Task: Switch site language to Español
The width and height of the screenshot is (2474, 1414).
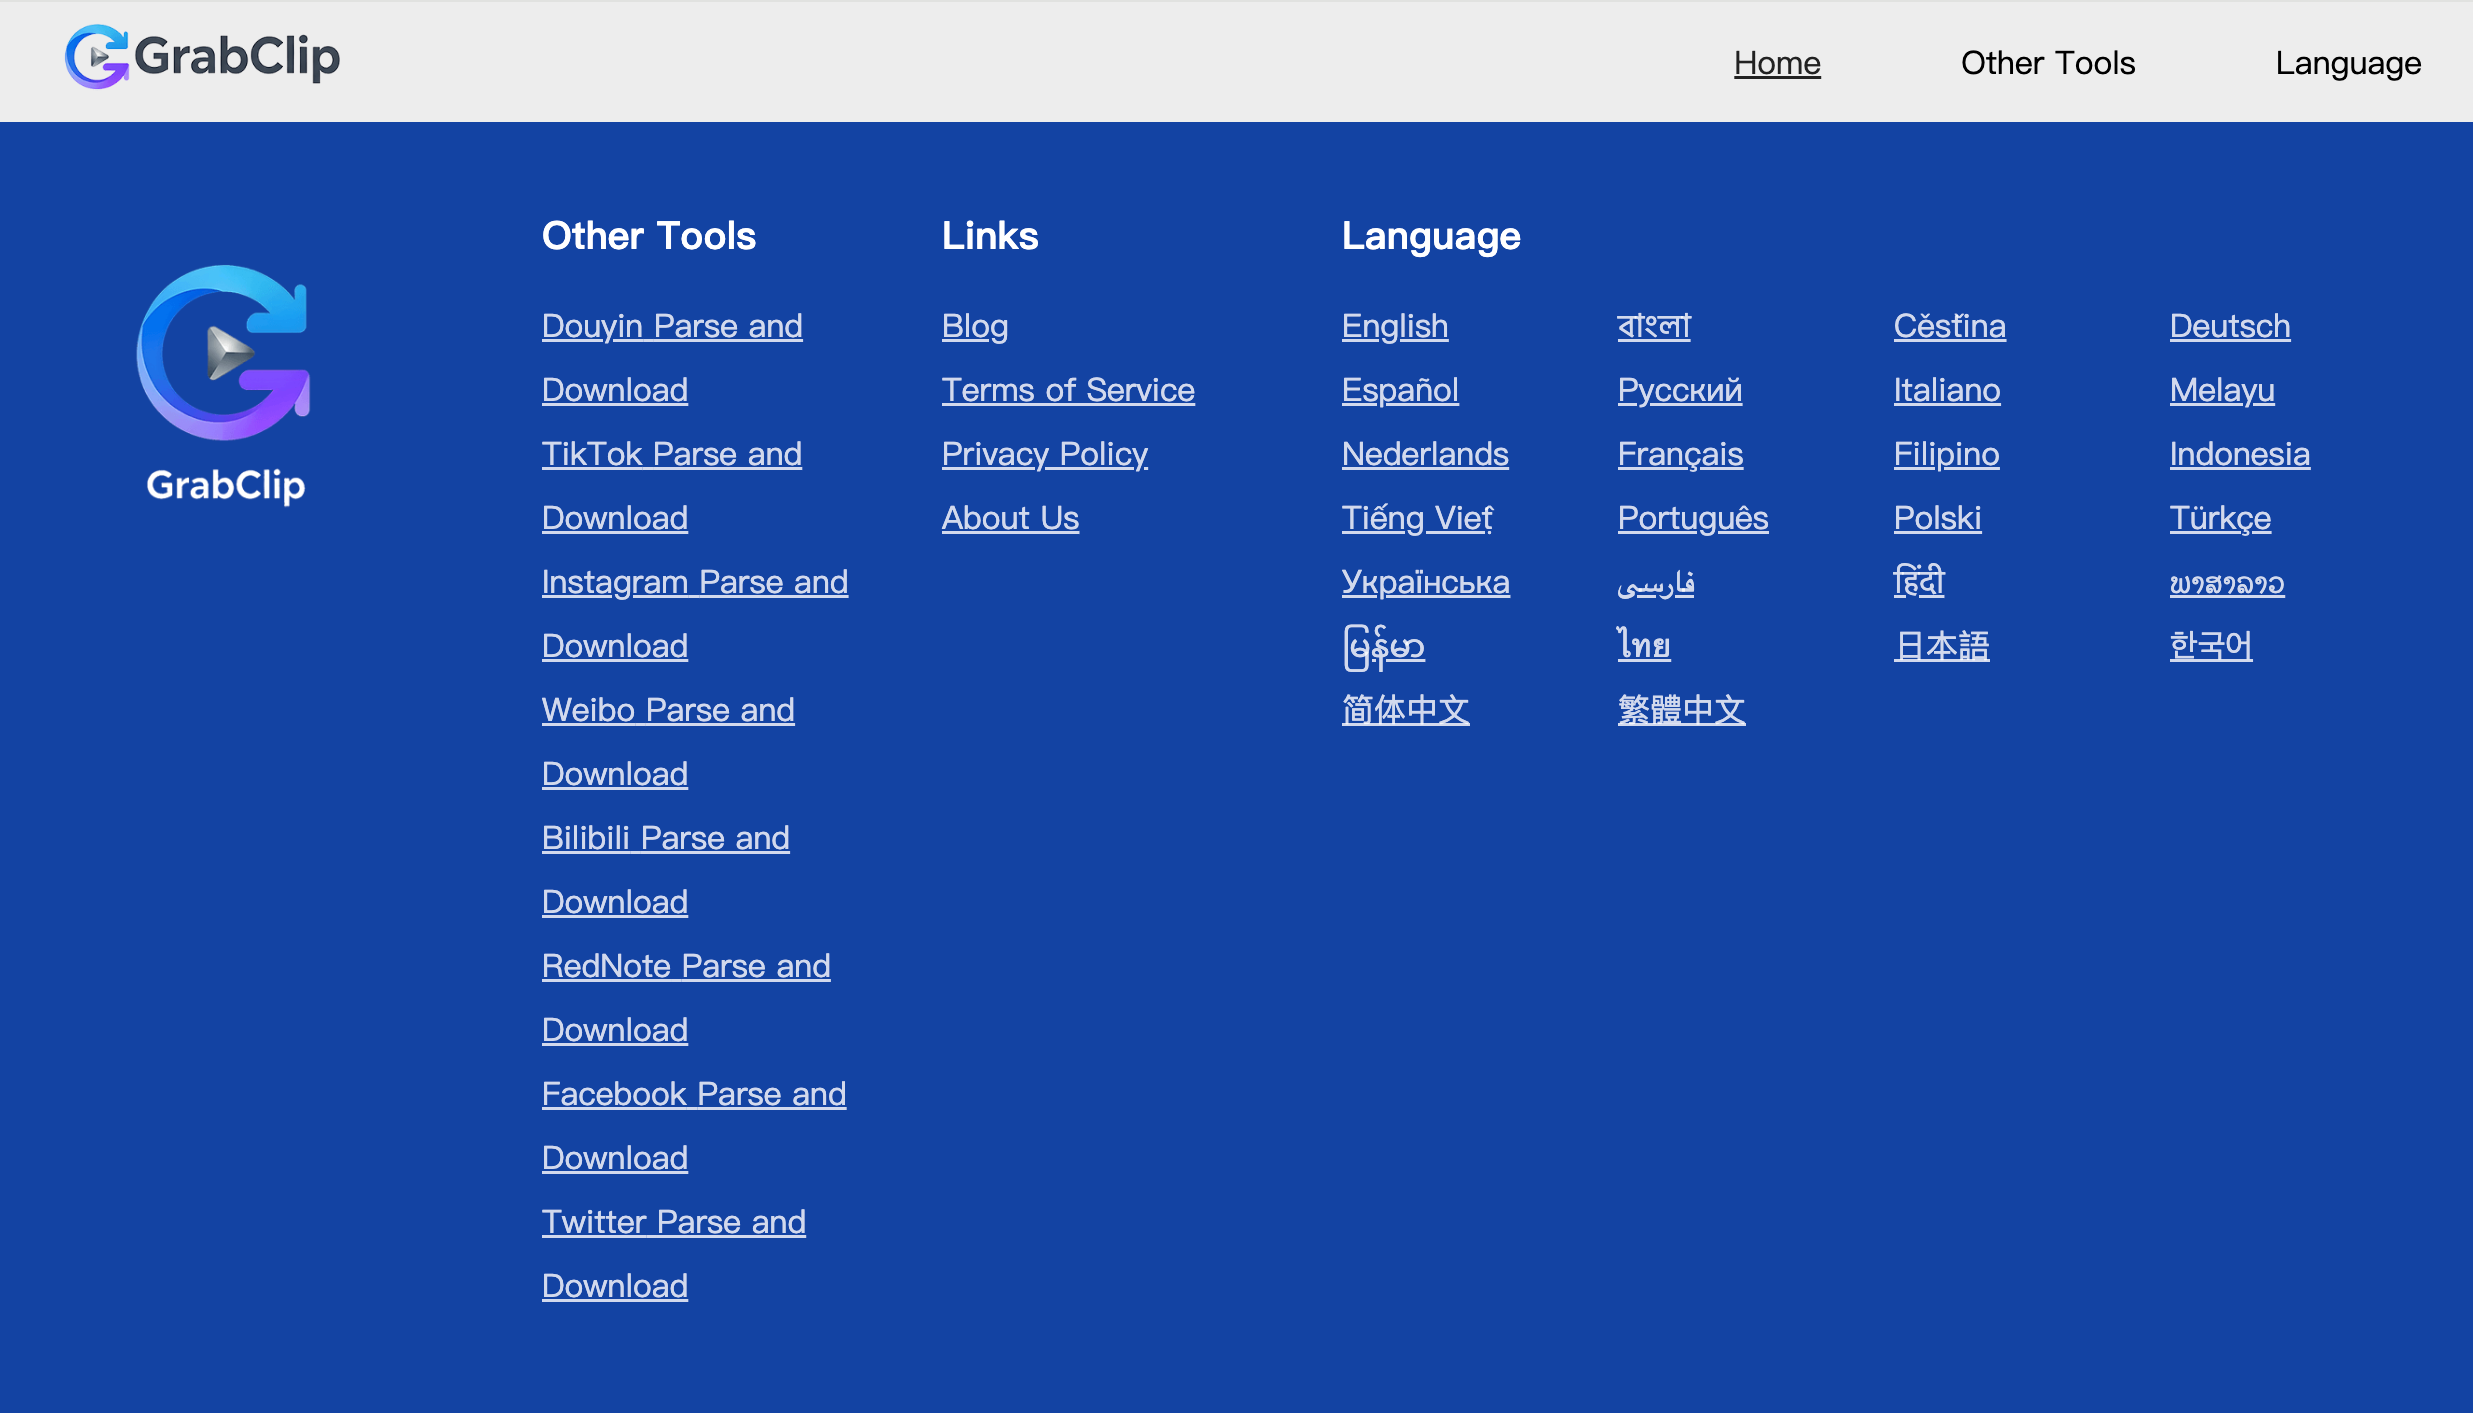Action: pos(1399,390)
